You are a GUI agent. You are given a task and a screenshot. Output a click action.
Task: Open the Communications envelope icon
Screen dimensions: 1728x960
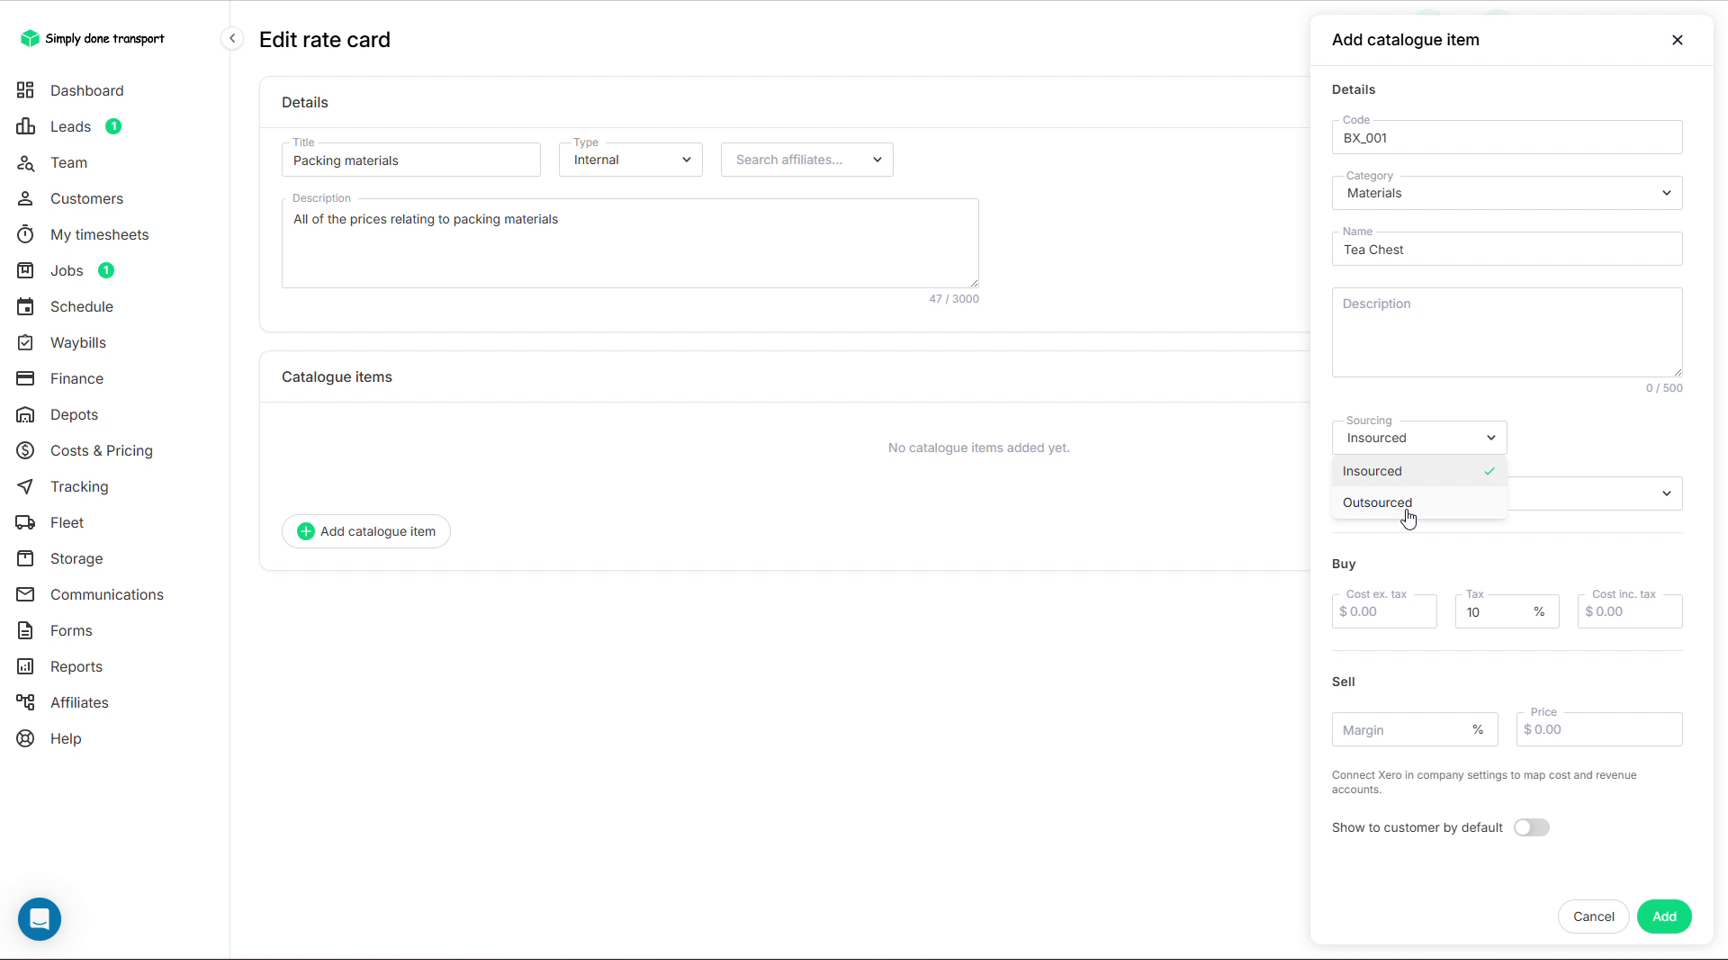tap(25, 594)
